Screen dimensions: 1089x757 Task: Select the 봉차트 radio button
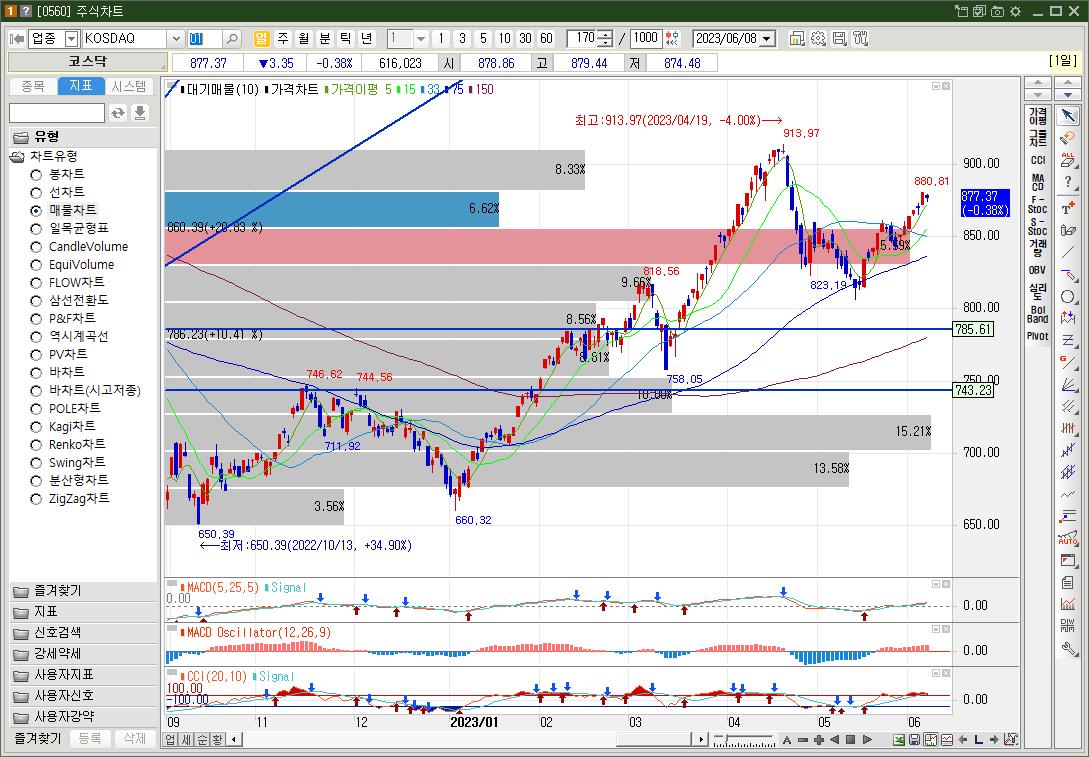(x=36, y=174)
